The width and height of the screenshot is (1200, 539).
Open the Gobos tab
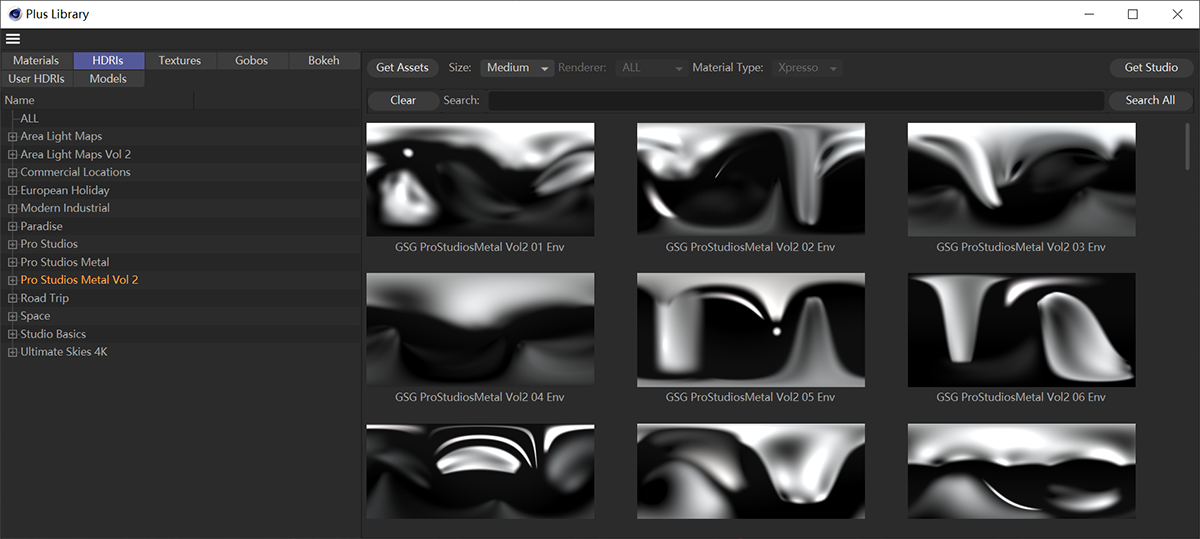tap(251, 61)
